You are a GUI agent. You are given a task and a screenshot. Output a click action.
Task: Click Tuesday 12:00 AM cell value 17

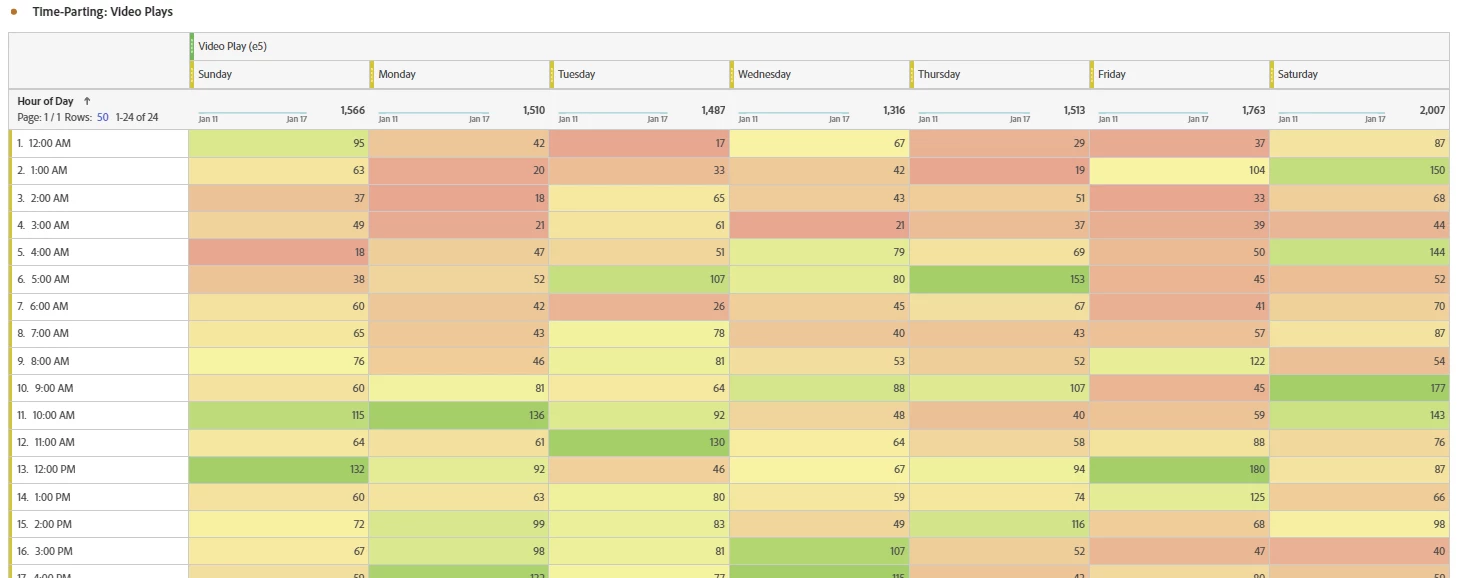(x=639, y=143)
